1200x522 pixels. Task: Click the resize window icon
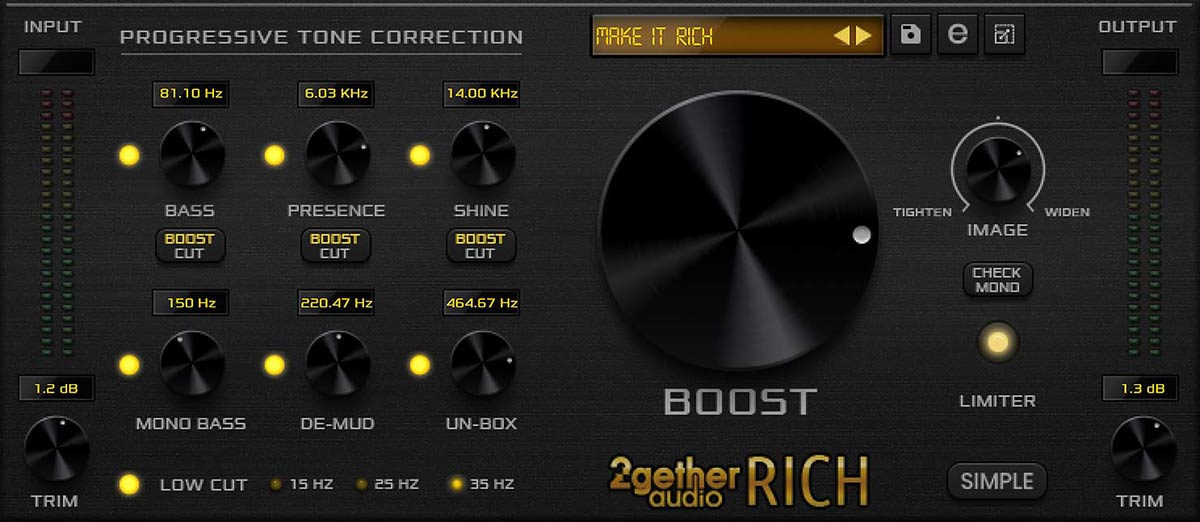1003,35
